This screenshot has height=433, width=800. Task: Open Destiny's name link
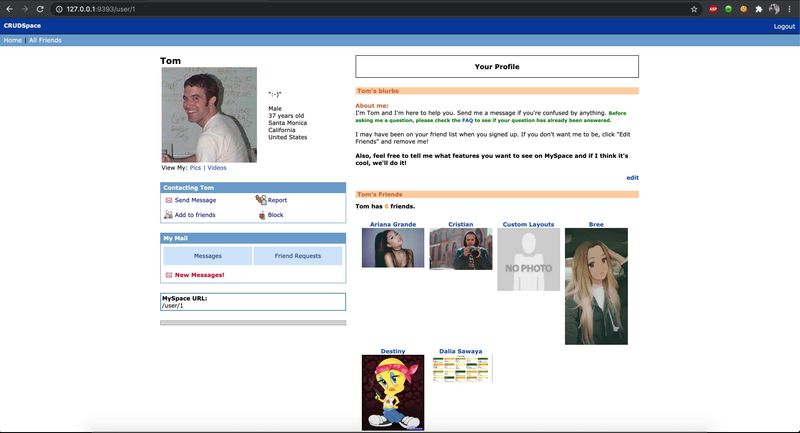393,351
